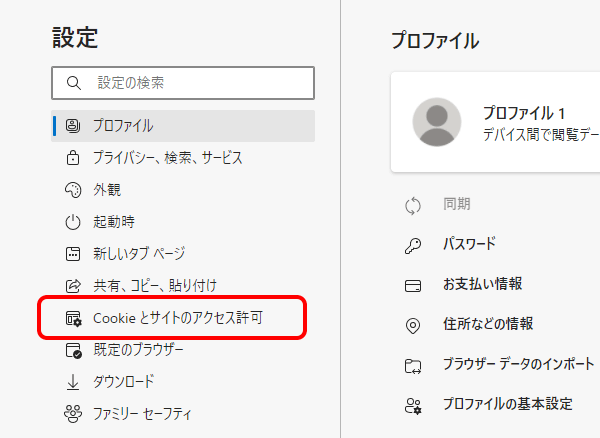Click the profile icon in the sidebar

coord(73,125)
